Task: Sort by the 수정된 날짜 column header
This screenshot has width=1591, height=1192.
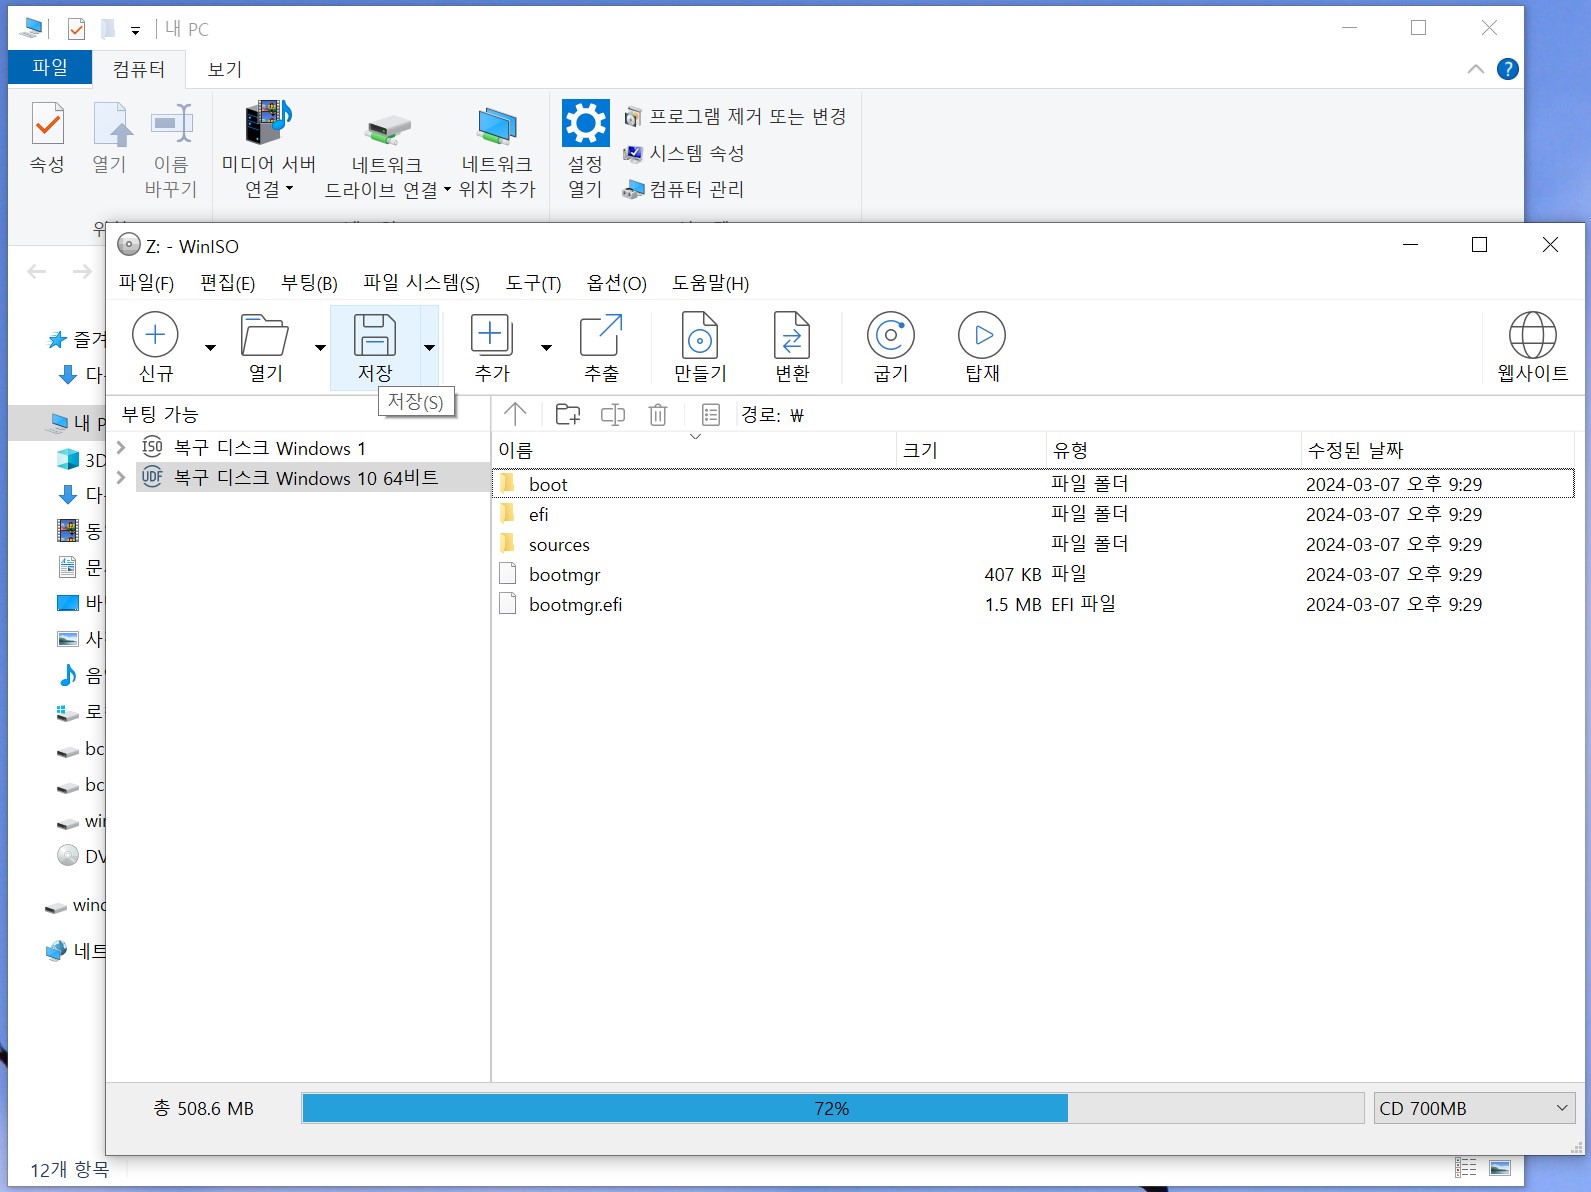Action: point(1437,450)
